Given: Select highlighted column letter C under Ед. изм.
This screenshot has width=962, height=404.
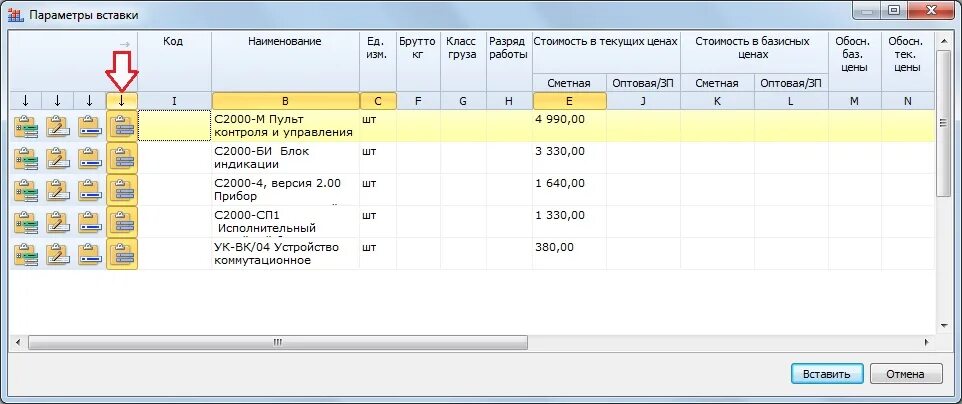Looking at the screenshot, I should pos(378,101).
